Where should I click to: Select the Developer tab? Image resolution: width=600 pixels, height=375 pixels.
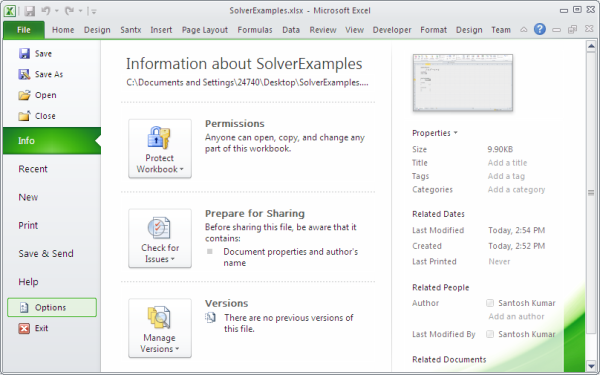click(x=392, y=30)
